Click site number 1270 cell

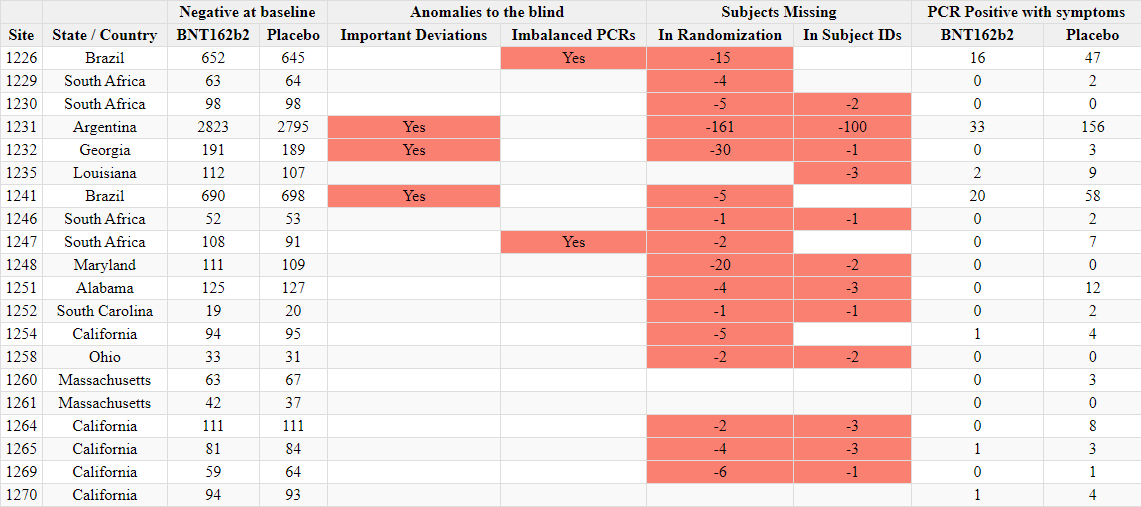(x=21, y=495)
